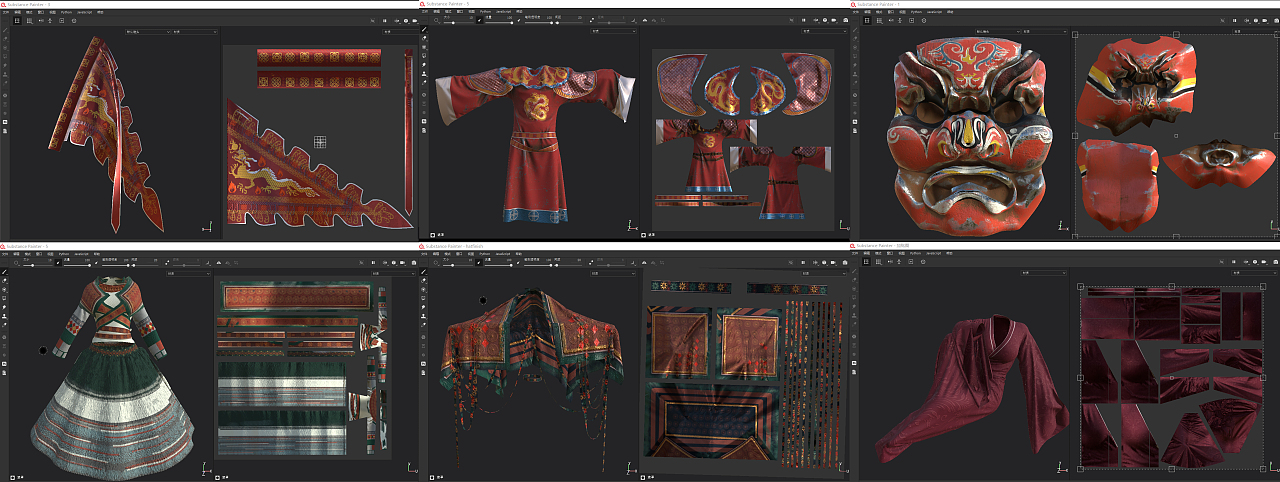Toggle flow pen pressure in the striped dress window
1280x482 pixels.
[96, 263]
